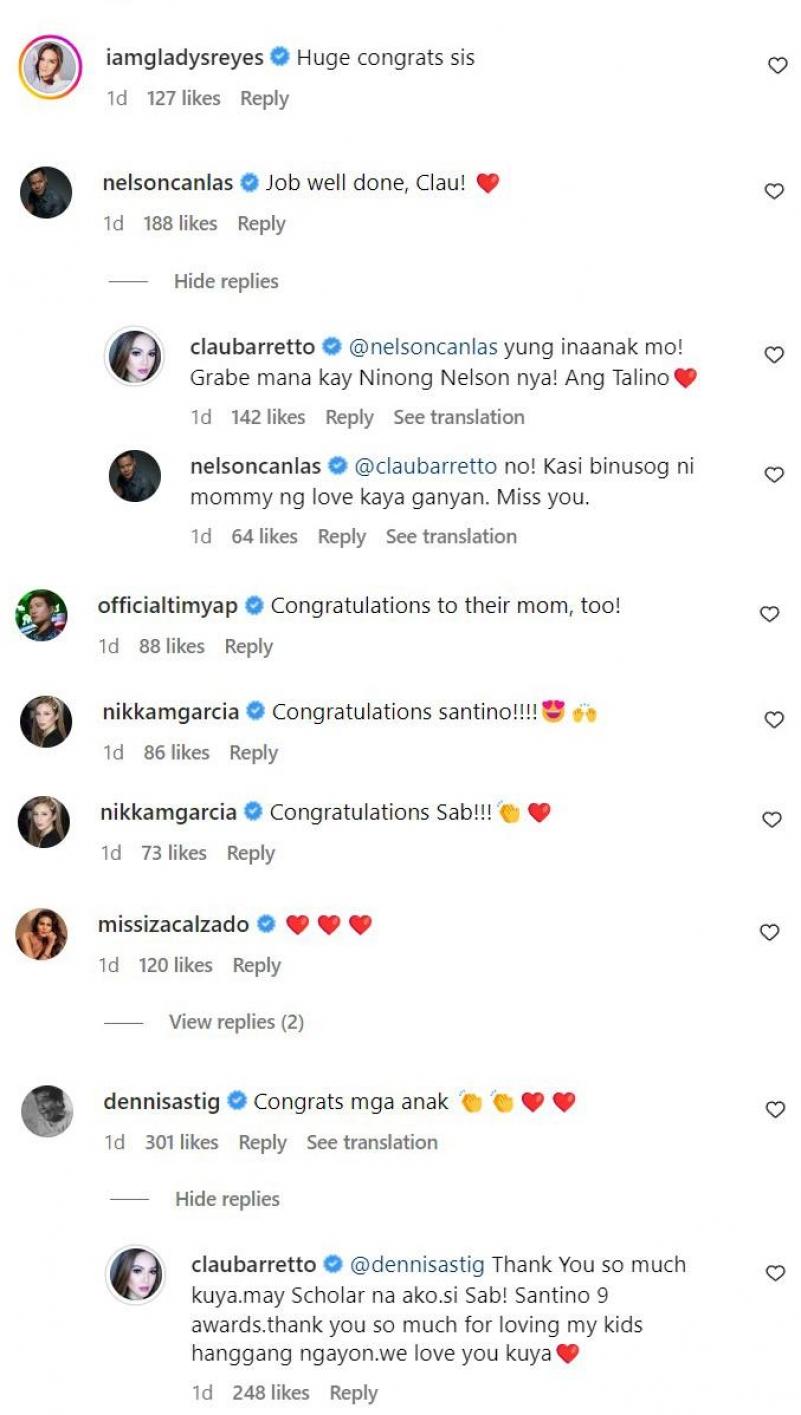801x1415 pixels.
Task: Open missizacalzado's profile from username
Action: (x=173, y=924)
